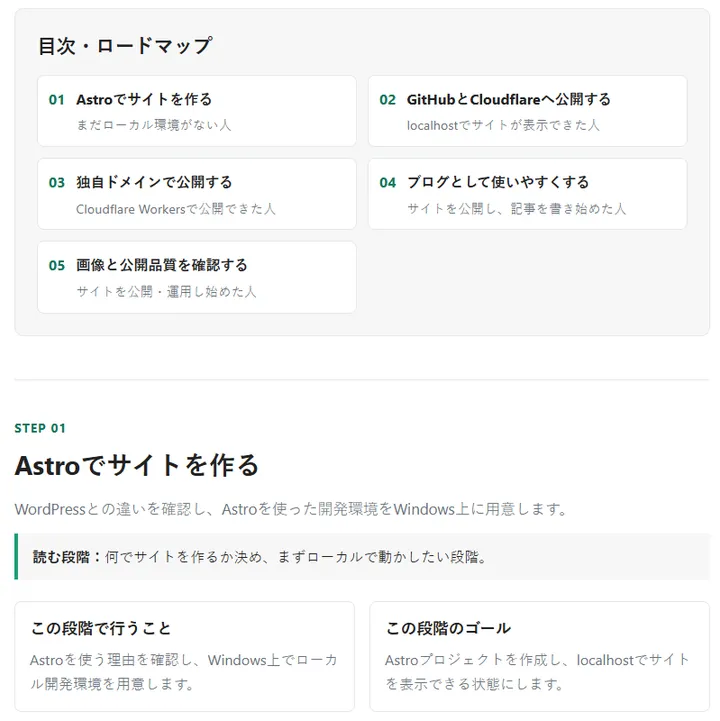Click the text サイトを公開し、記事を書き始めた人

coord(516,209)
